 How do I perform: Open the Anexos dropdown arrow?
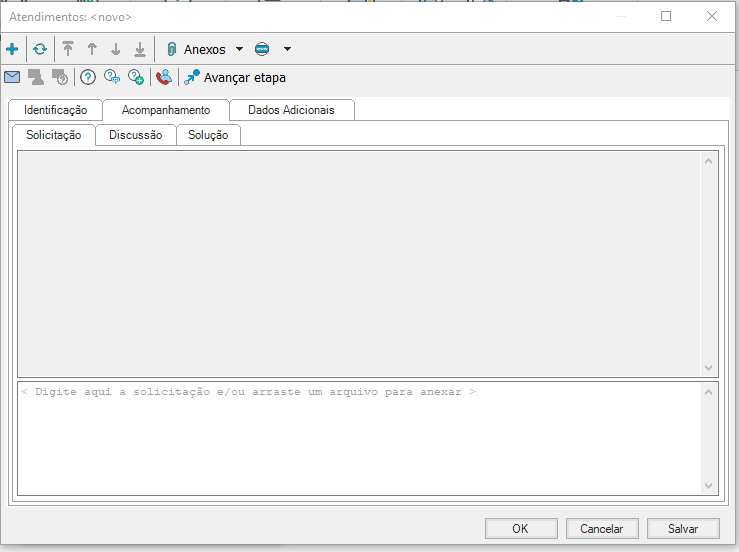tap(239, 49)
